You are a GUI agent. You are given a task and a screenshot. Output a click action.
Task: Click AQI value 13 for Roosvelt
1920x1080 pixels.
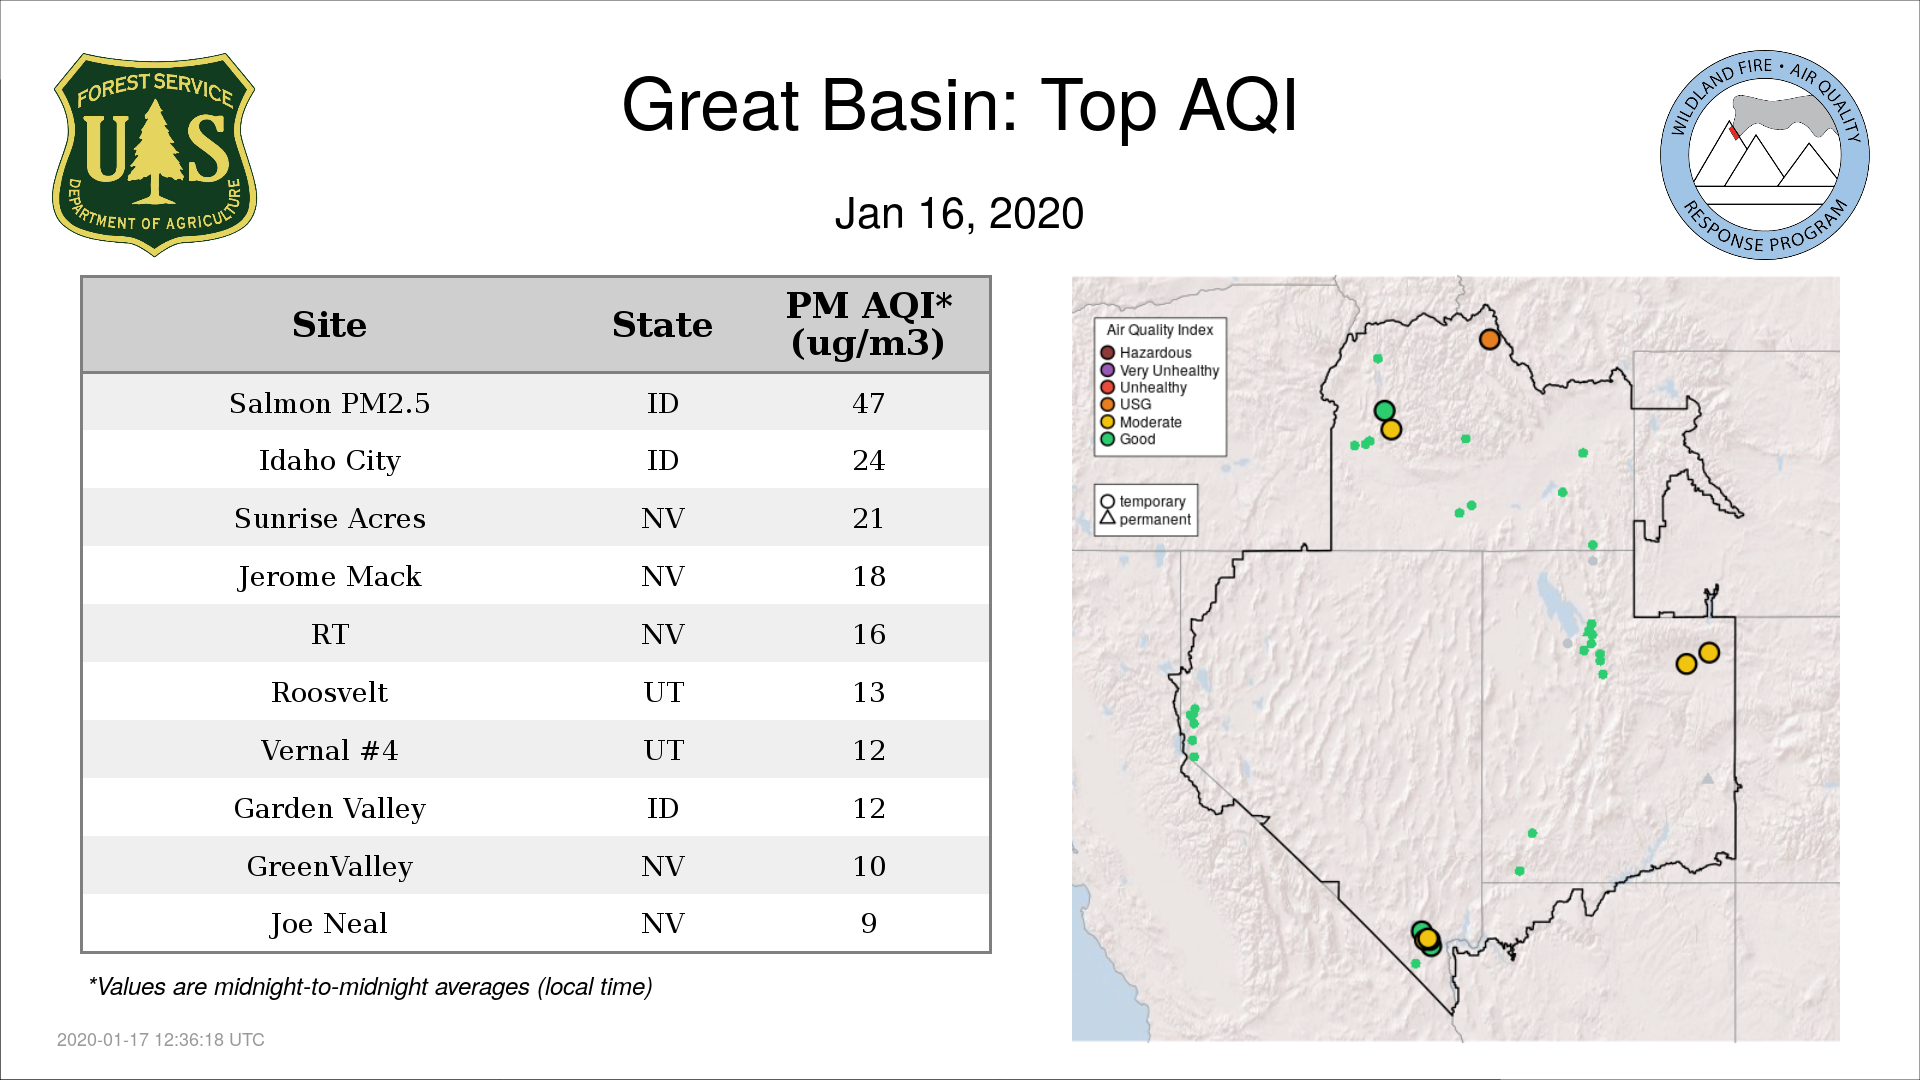868,692
